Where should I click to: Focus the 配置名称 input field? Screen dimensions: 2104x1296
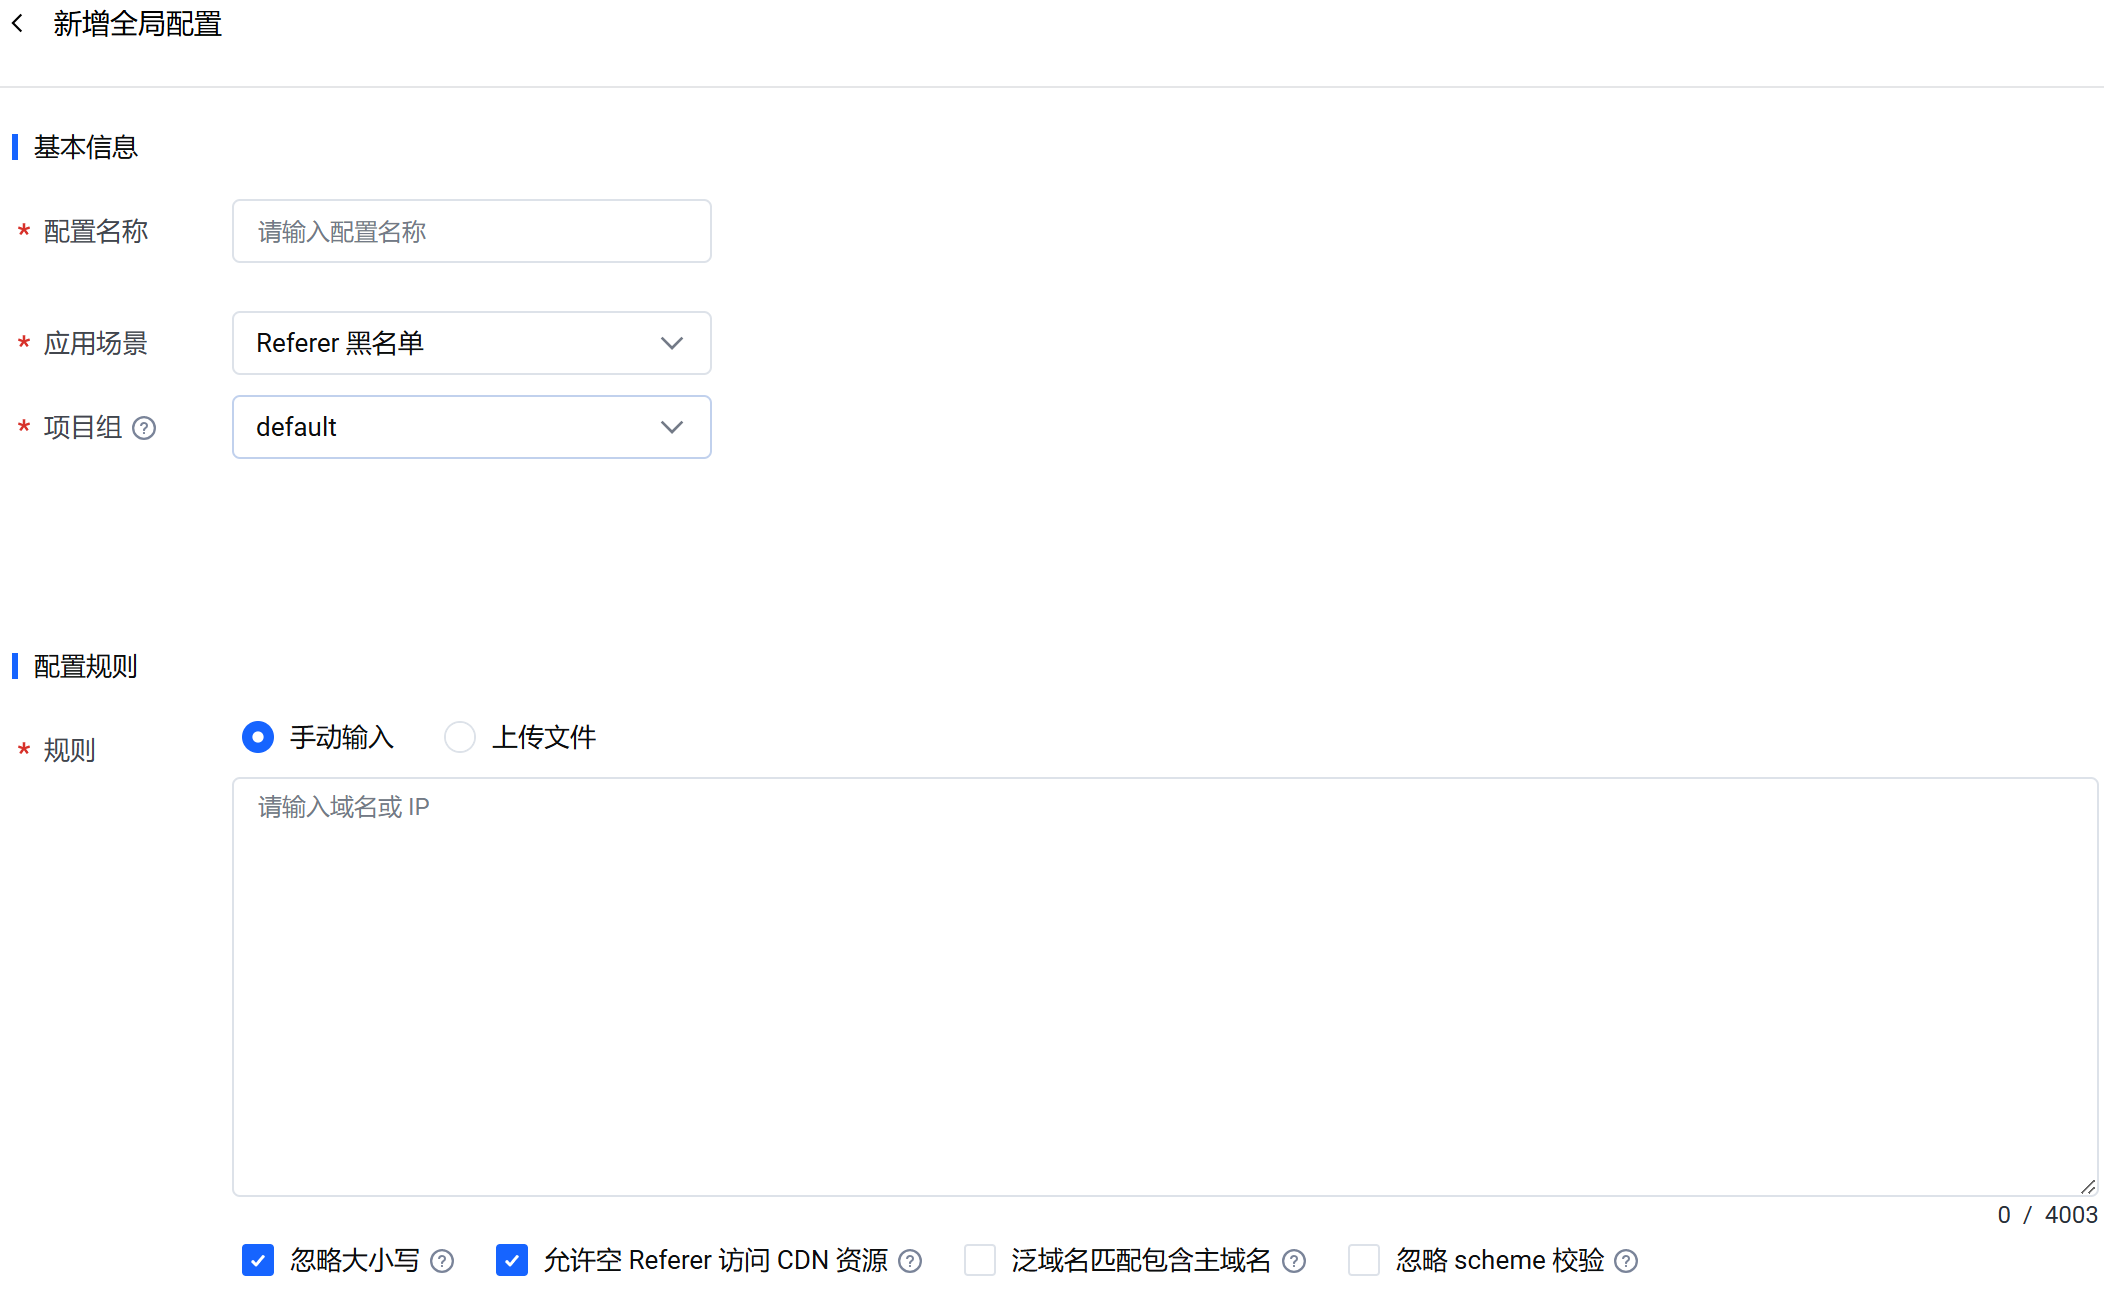[471, 231]
